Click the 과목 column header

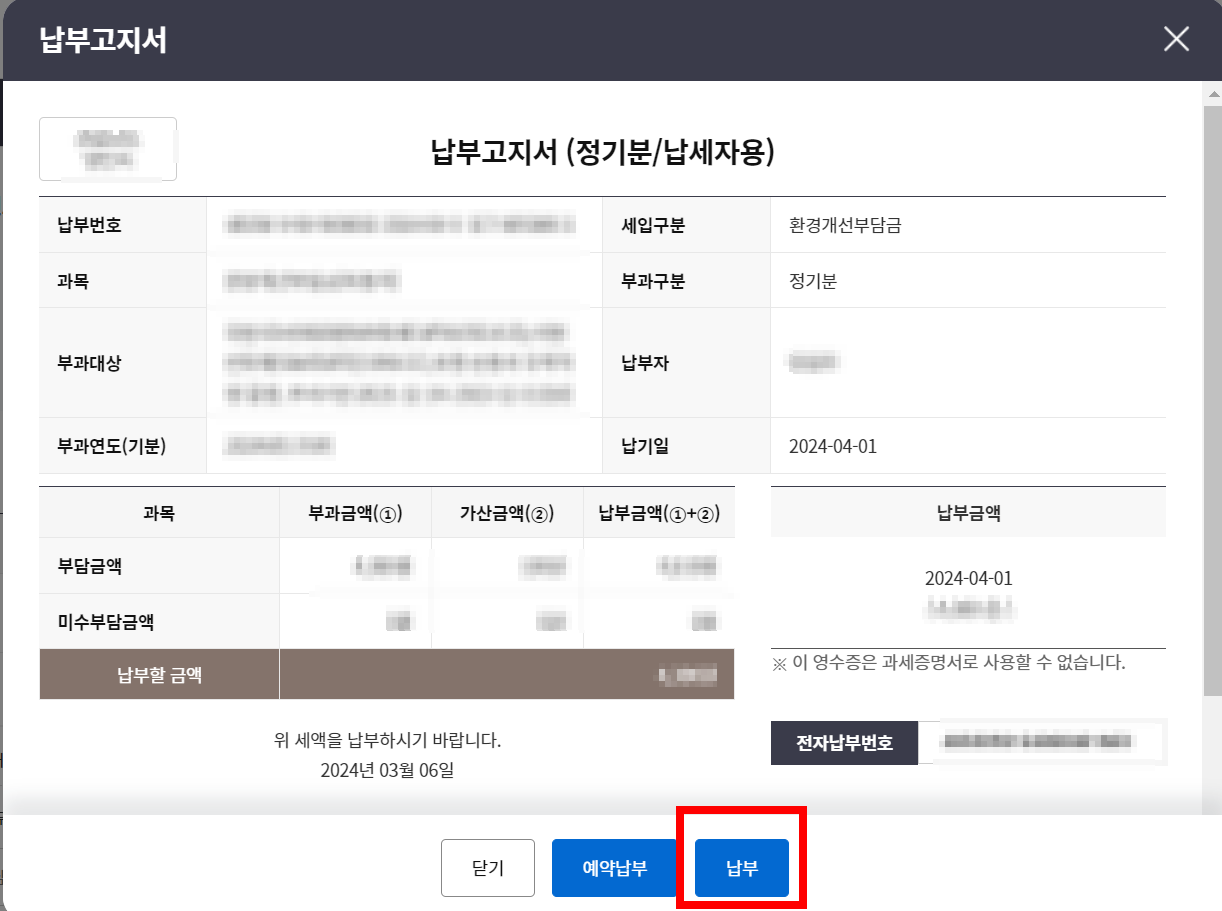click(158, 512)
